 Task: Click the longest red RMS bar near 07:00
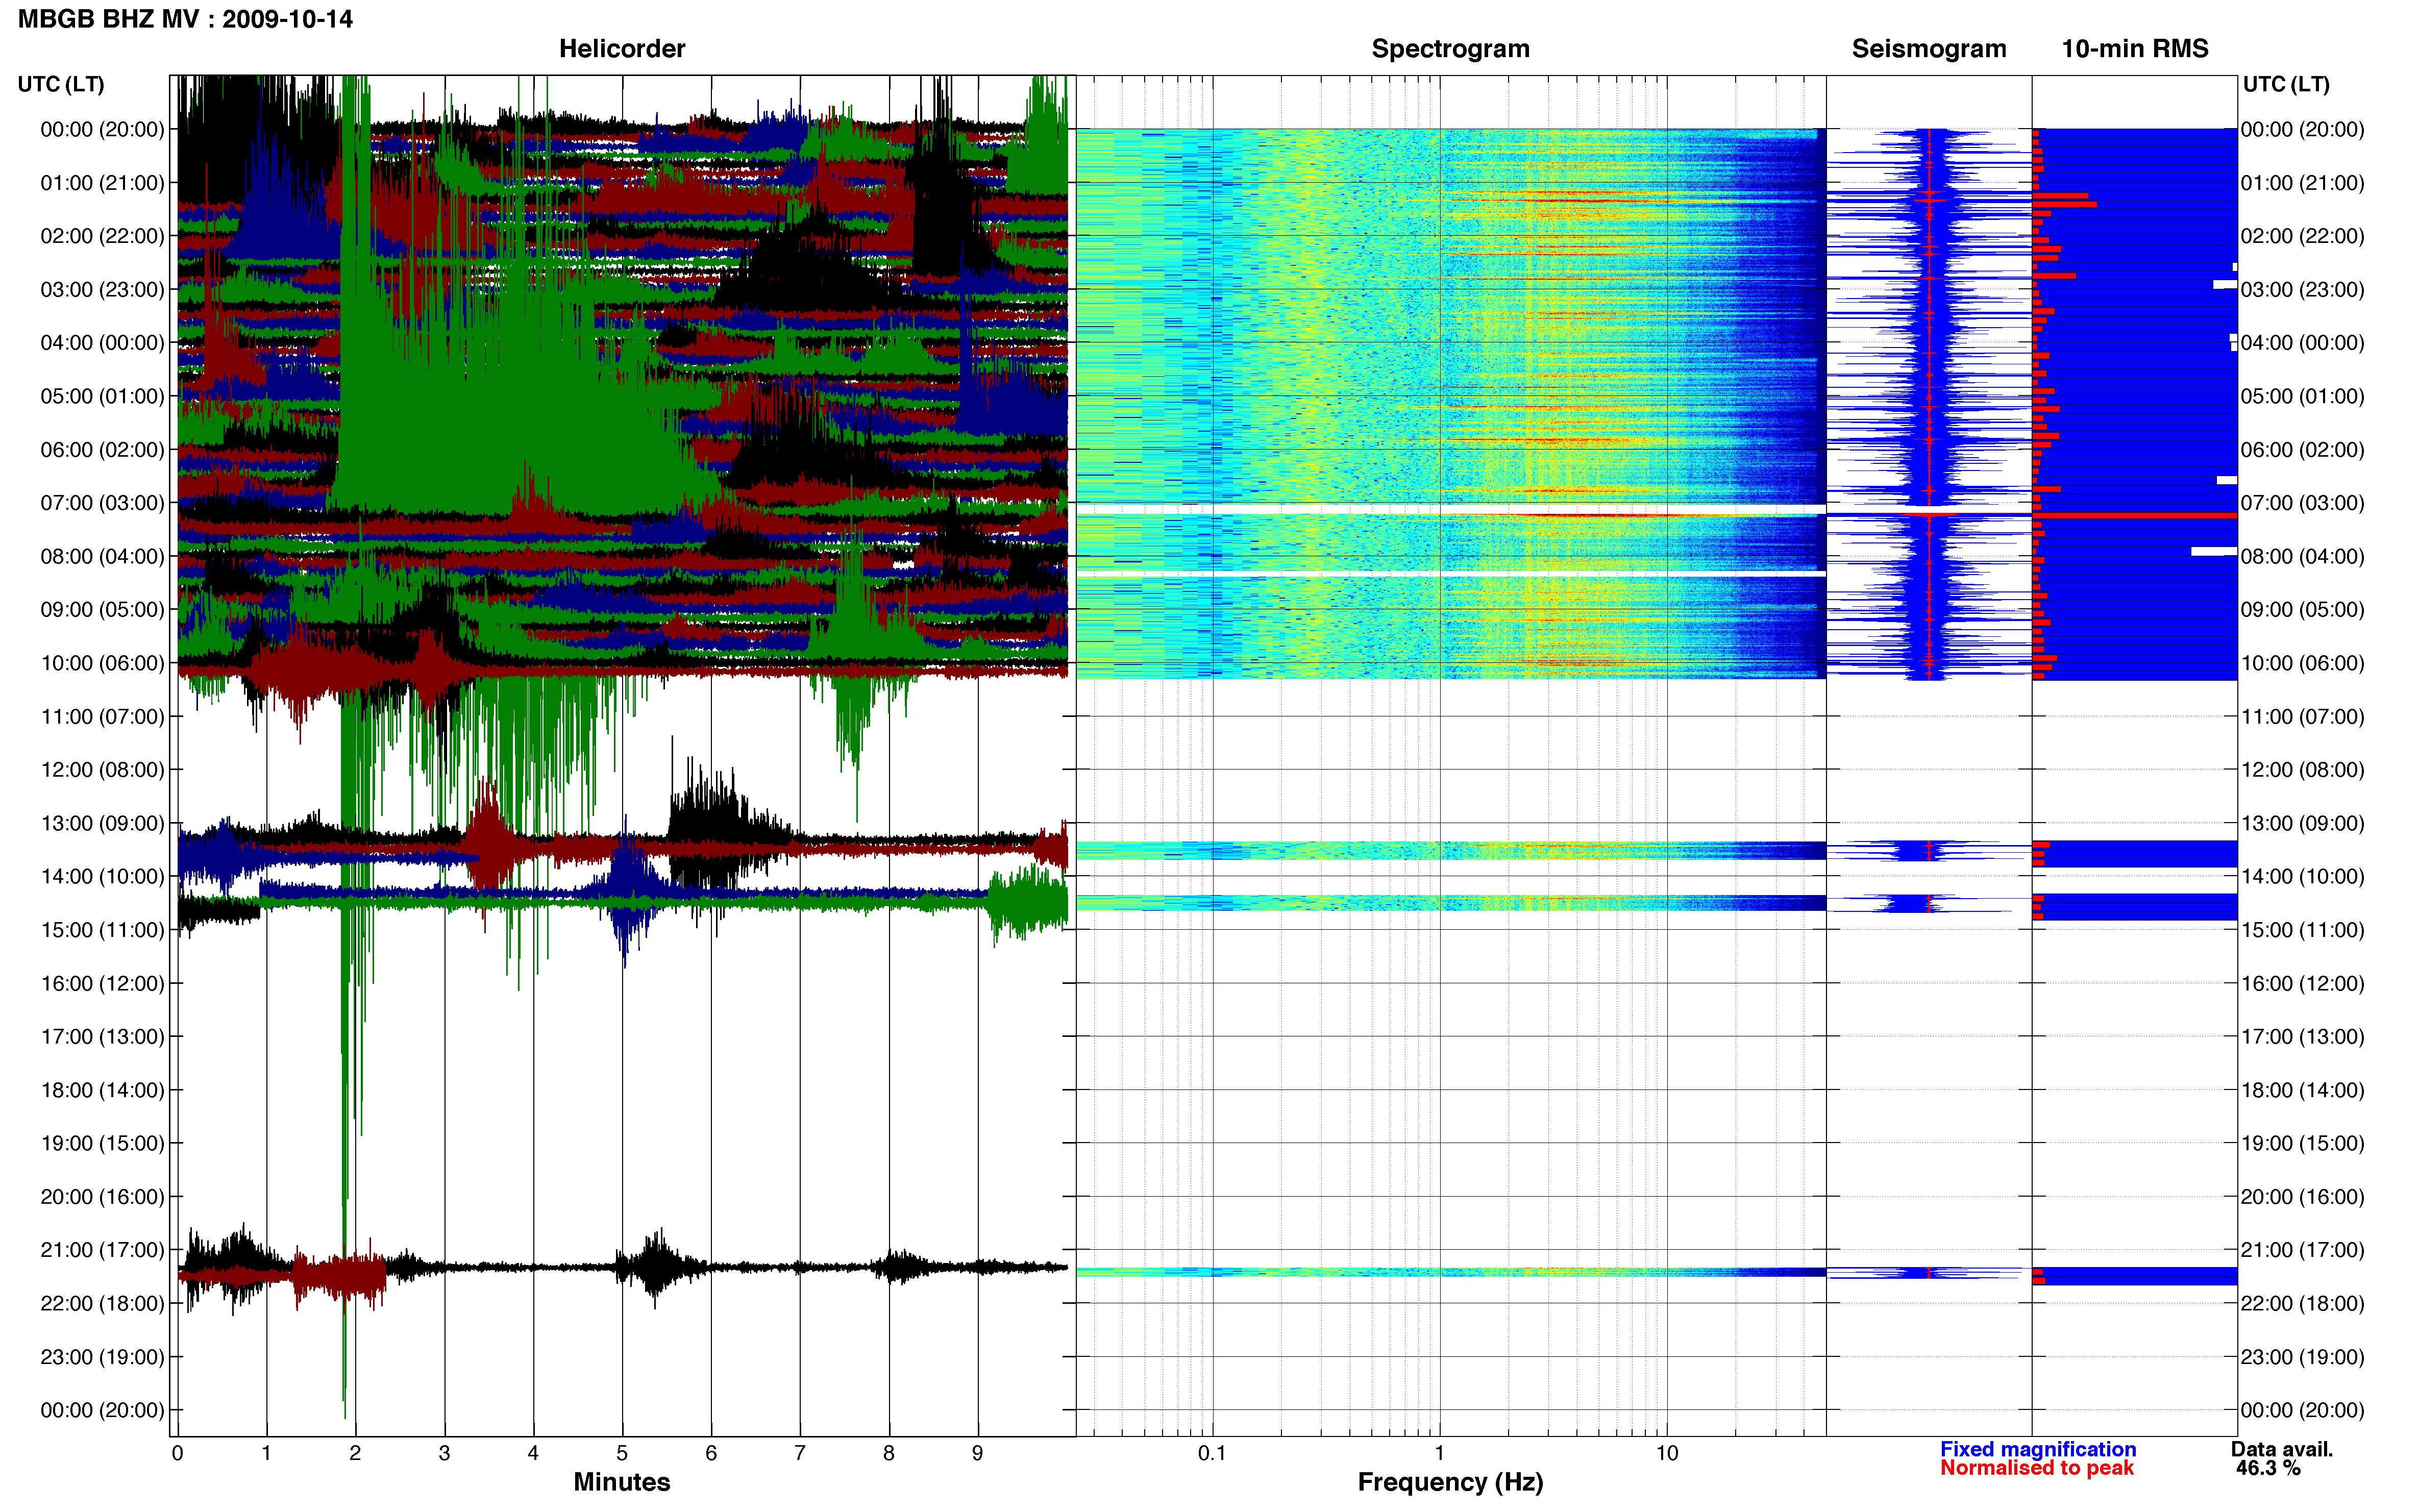point(2134,516)
